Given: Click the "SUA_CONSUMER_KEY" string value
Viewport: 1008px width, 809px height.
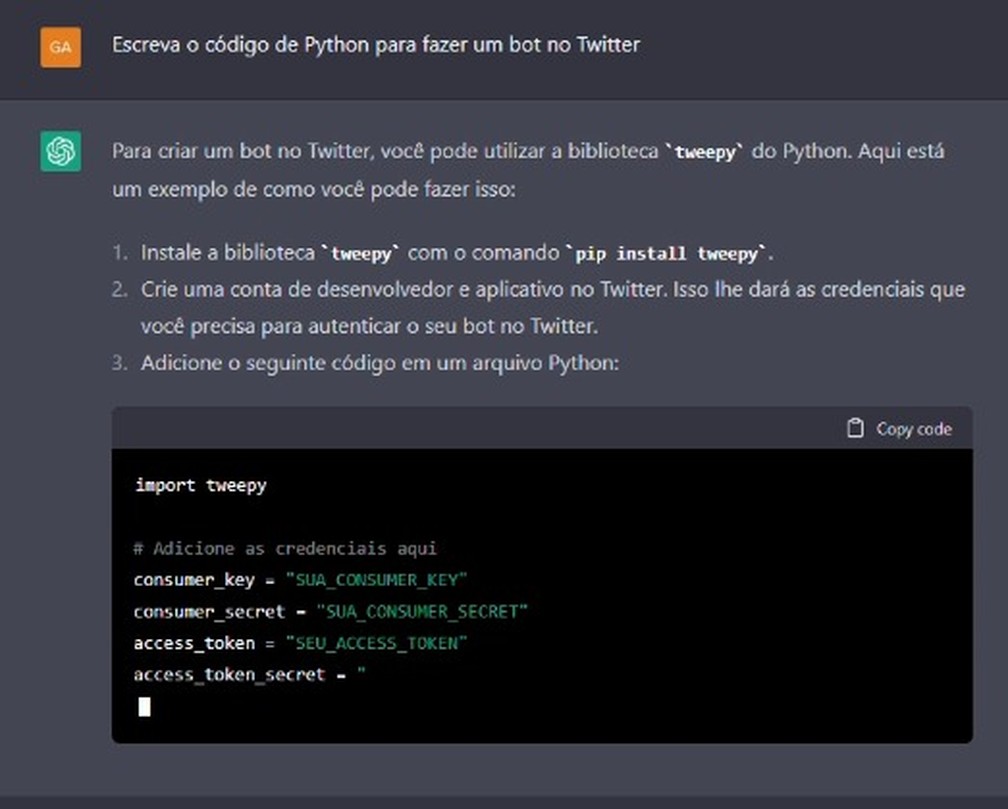Looking at the screenshot, I should tap(376, 580).
